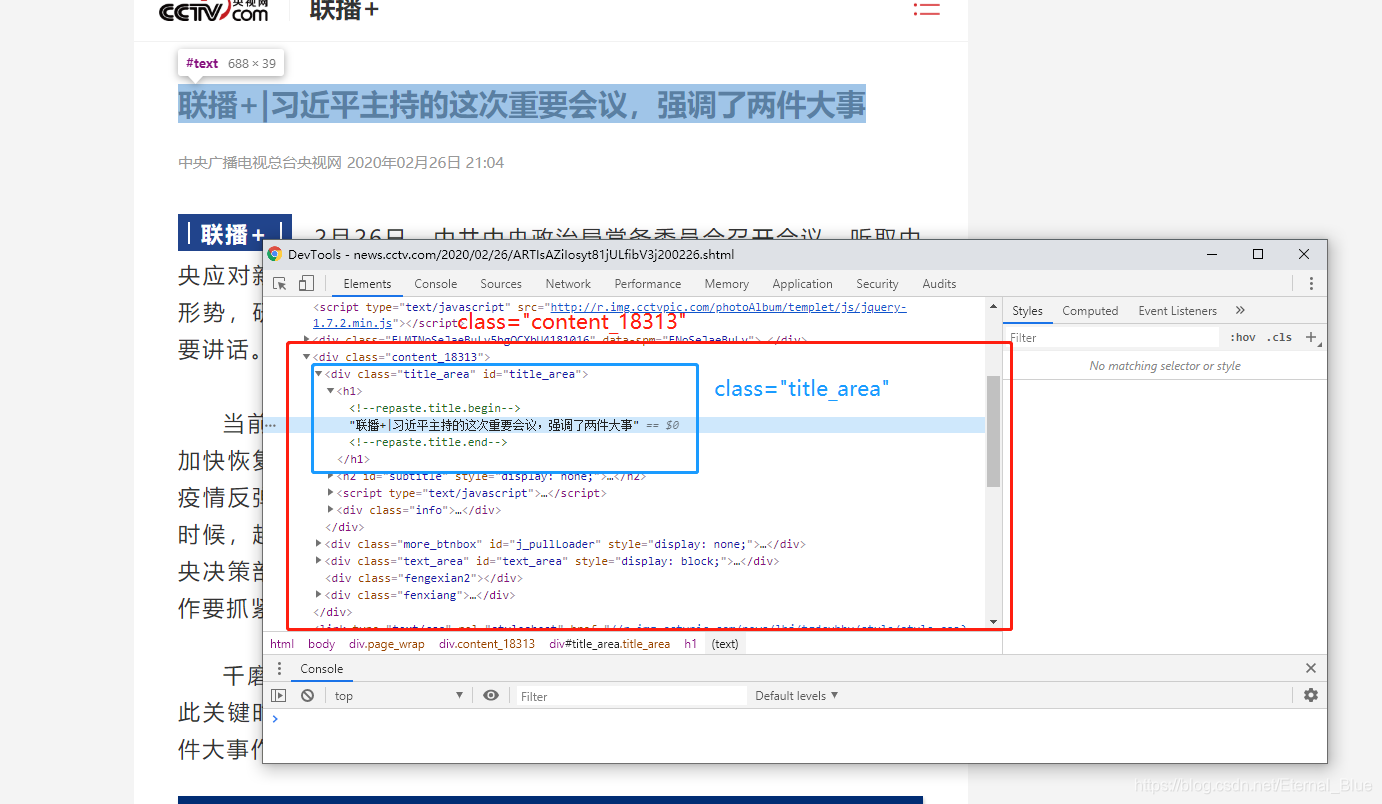Switch to the Network tab
1382x804 pixels.
568,283
